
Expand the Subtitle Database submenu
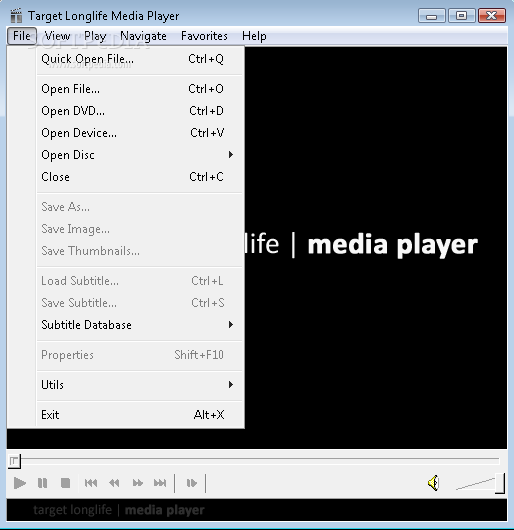pos(140,325)
